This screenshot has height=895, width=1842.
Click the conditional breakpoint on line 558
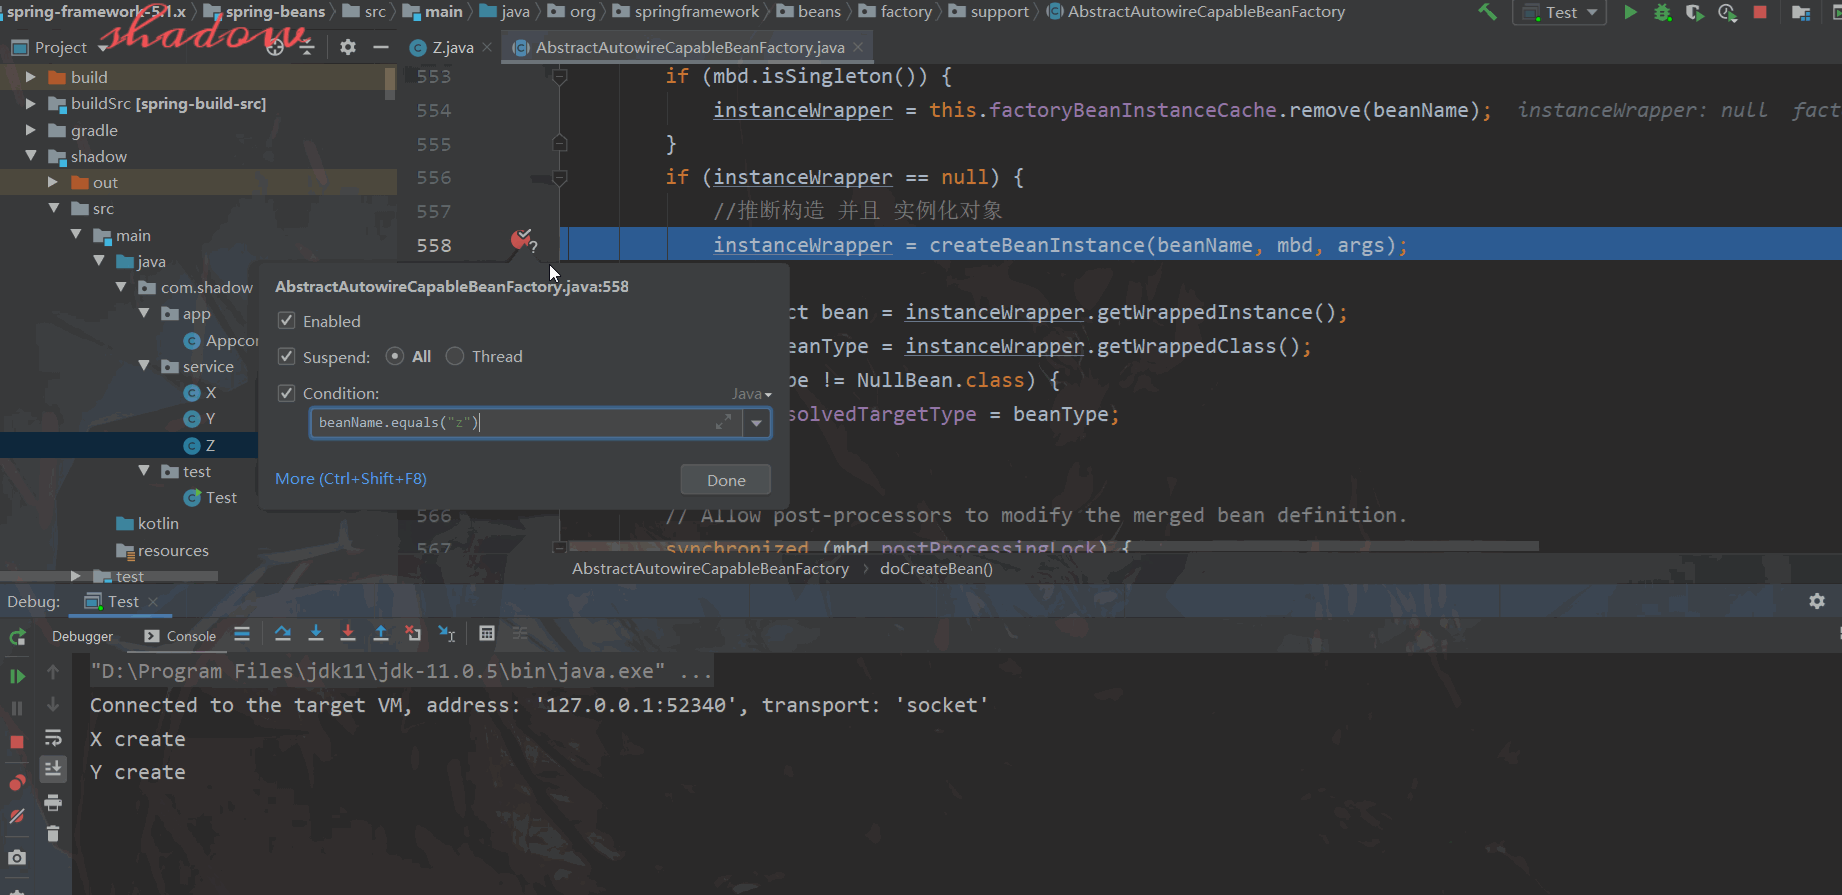click(523, 240)
